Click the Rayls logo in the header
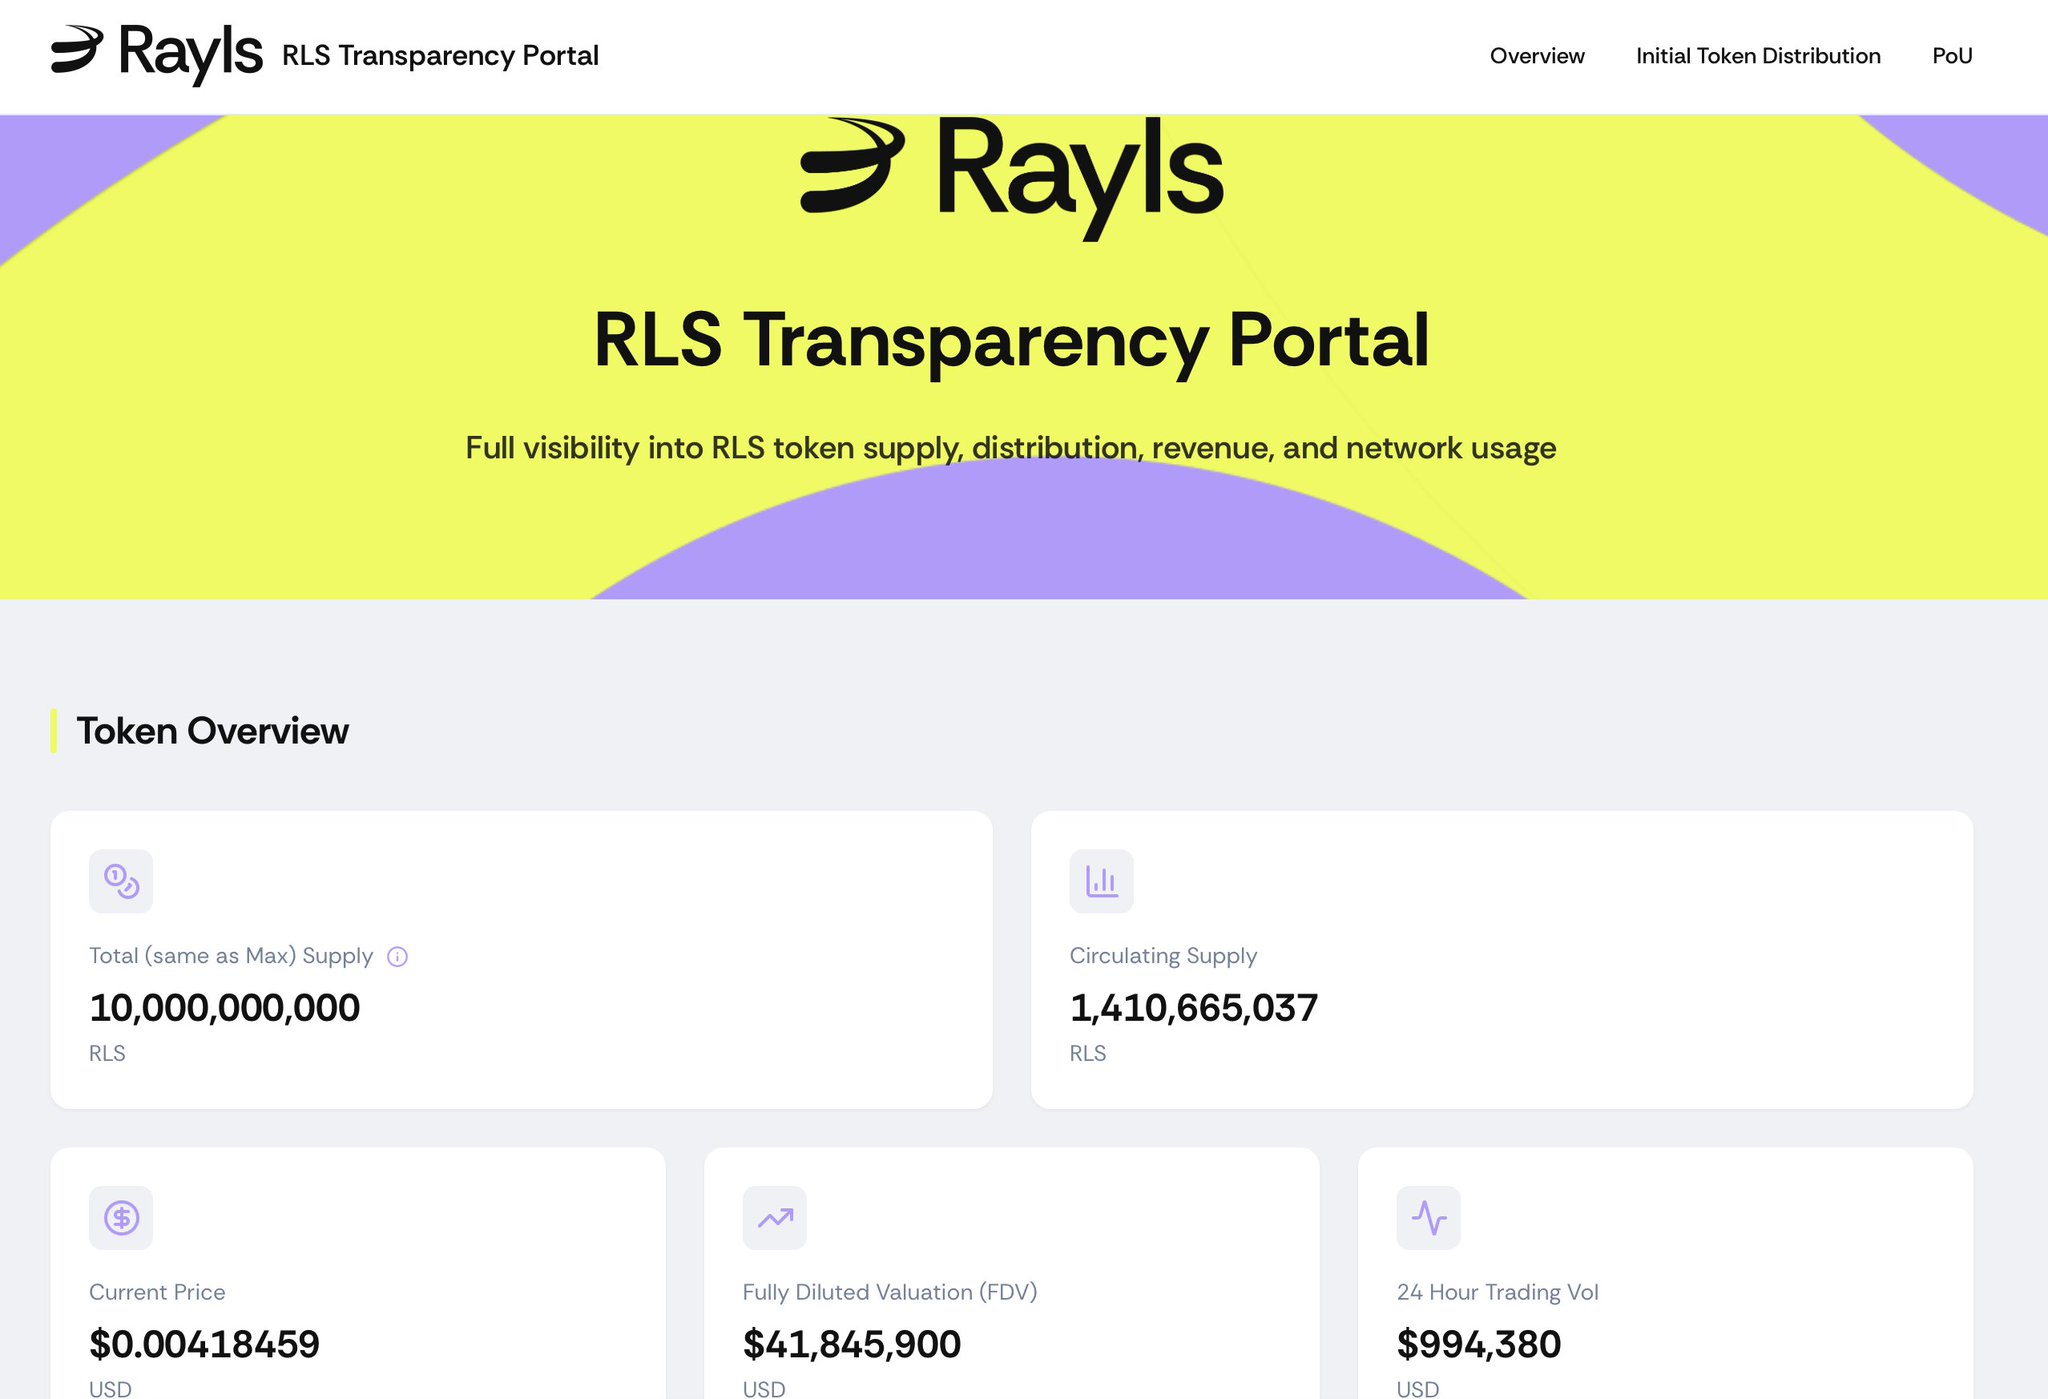The width and height of the screenshot is (2048, 1399). 157,53
